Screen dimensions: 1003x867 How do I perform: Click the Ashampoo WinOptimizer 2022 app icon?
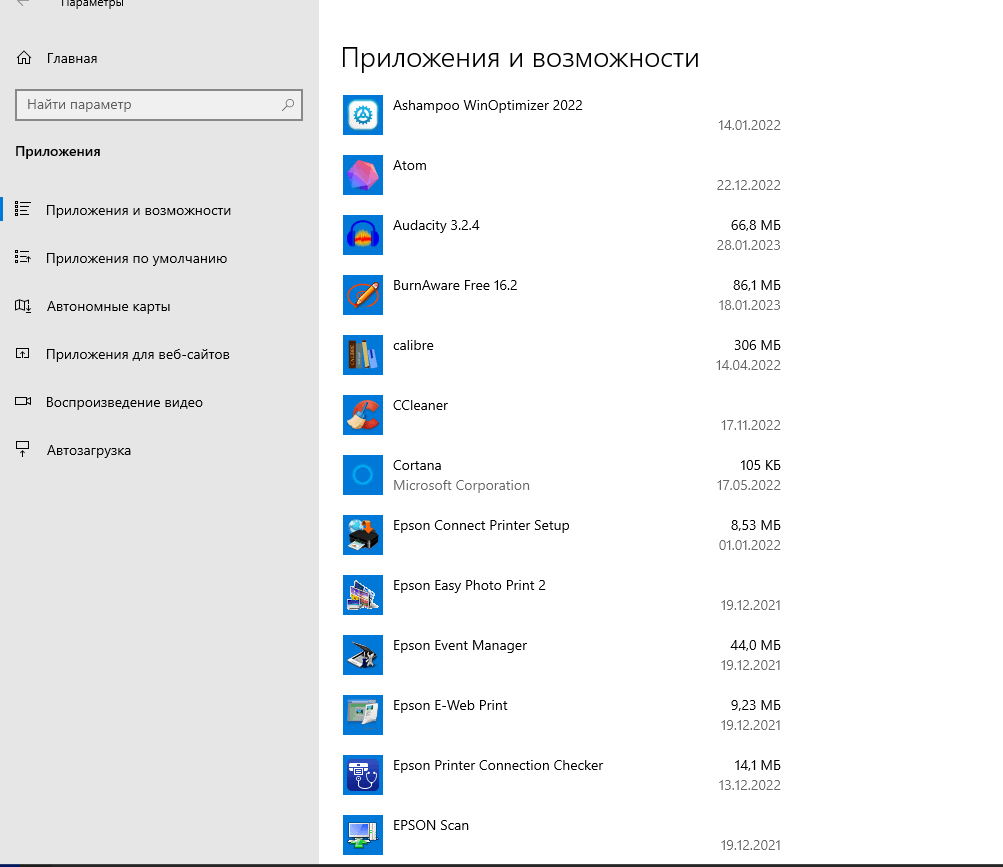coord(363,115)
